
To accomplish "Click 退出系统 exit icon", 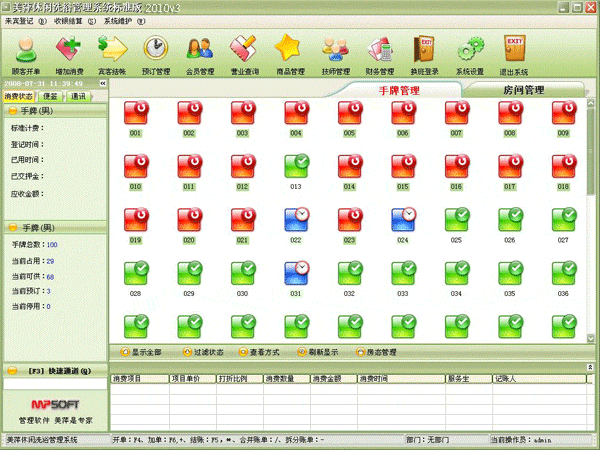I will [515, 54].
